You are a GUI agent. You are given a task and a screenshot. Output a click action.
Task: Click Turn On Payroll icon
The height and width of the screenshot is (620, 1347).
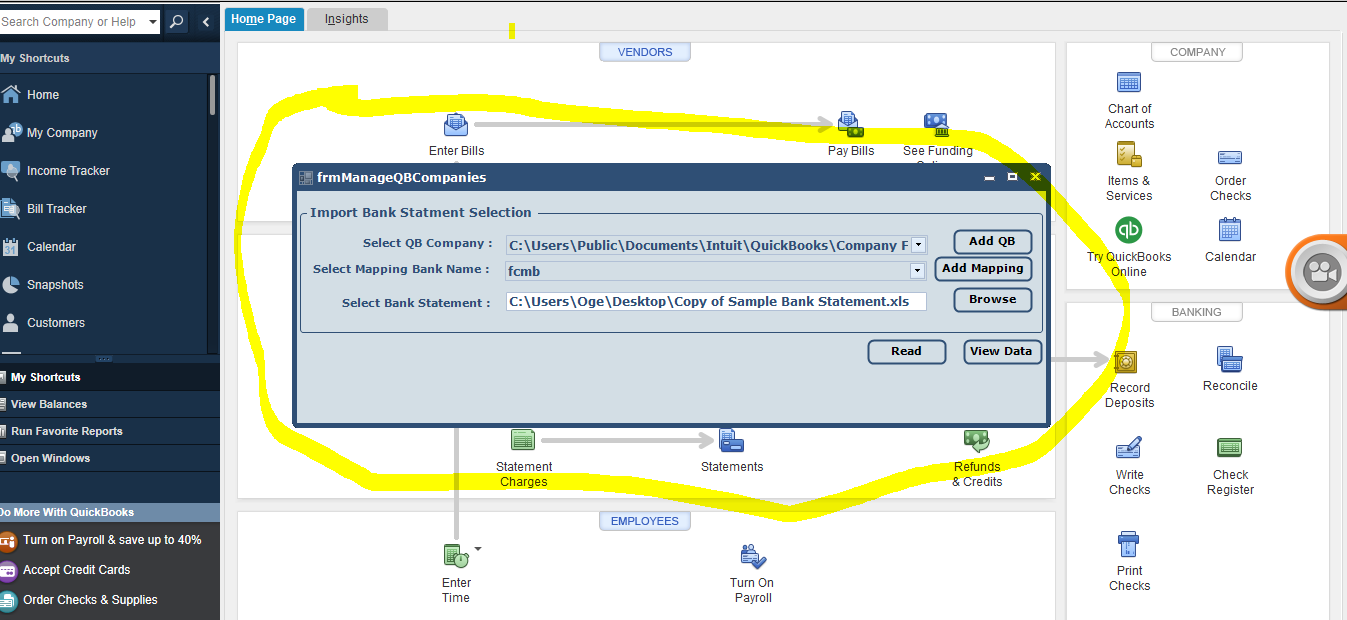pos(752,556)
